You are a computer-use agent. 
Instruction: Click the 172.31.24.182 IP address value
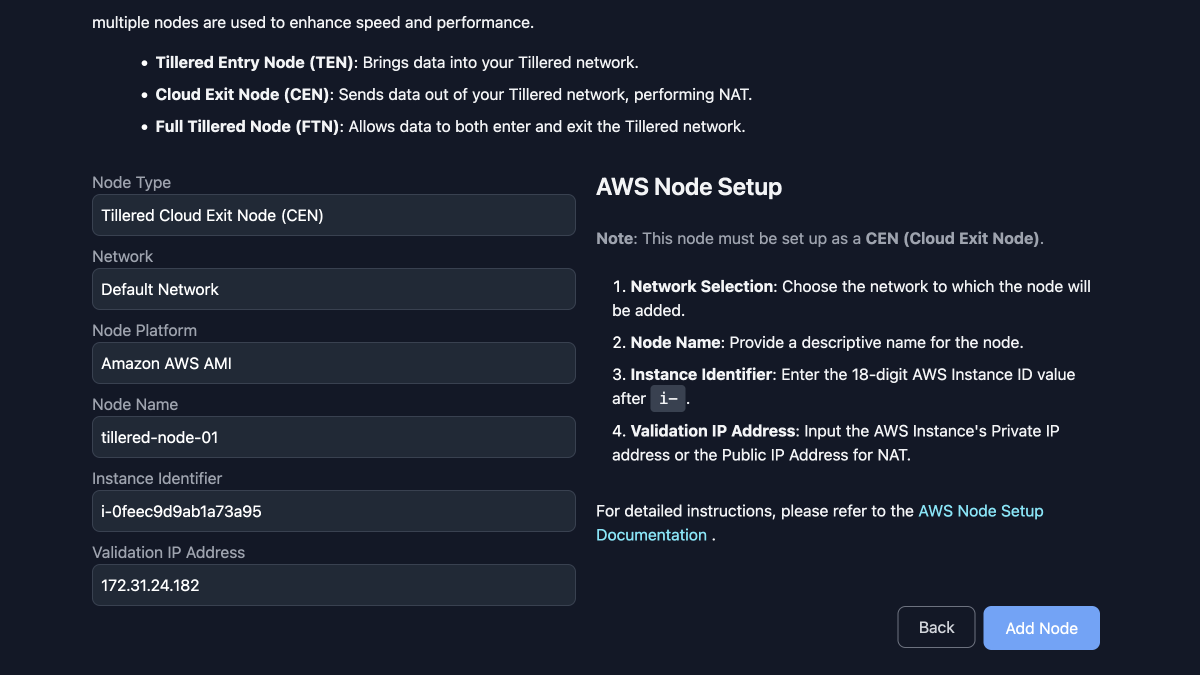point(334,585)
